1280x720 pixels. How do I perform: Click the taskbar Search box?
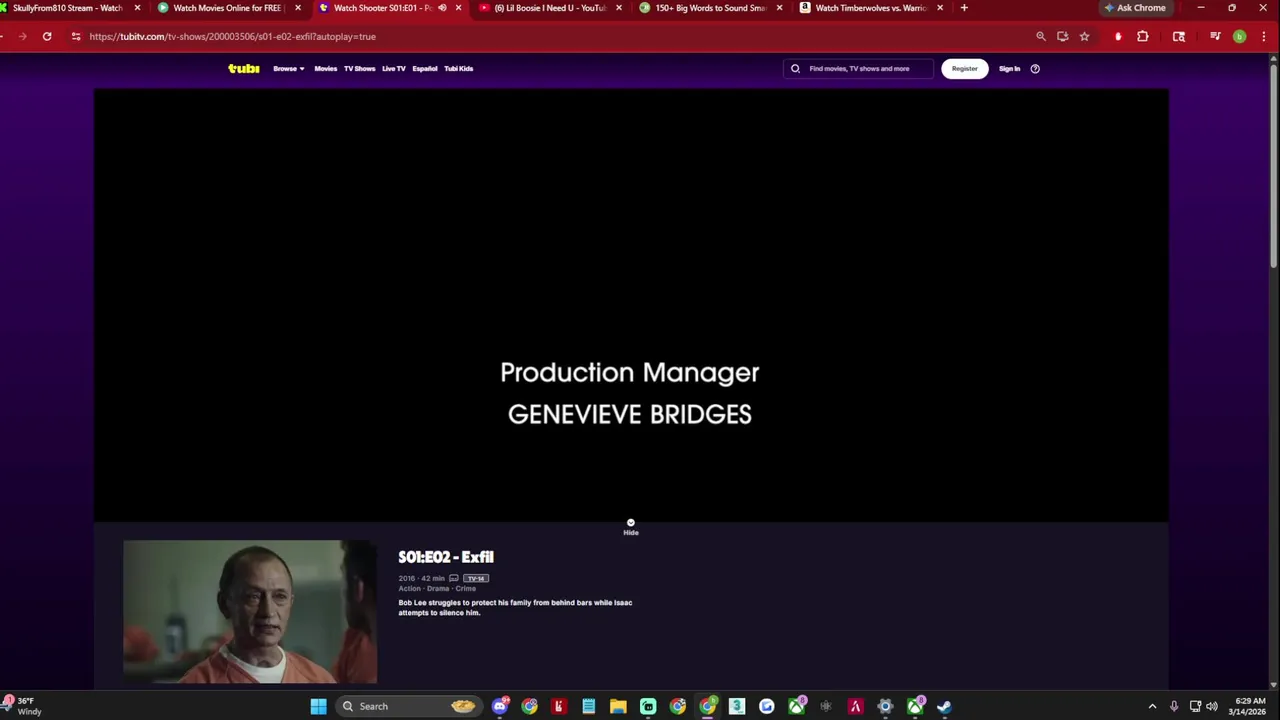(408, 706)
